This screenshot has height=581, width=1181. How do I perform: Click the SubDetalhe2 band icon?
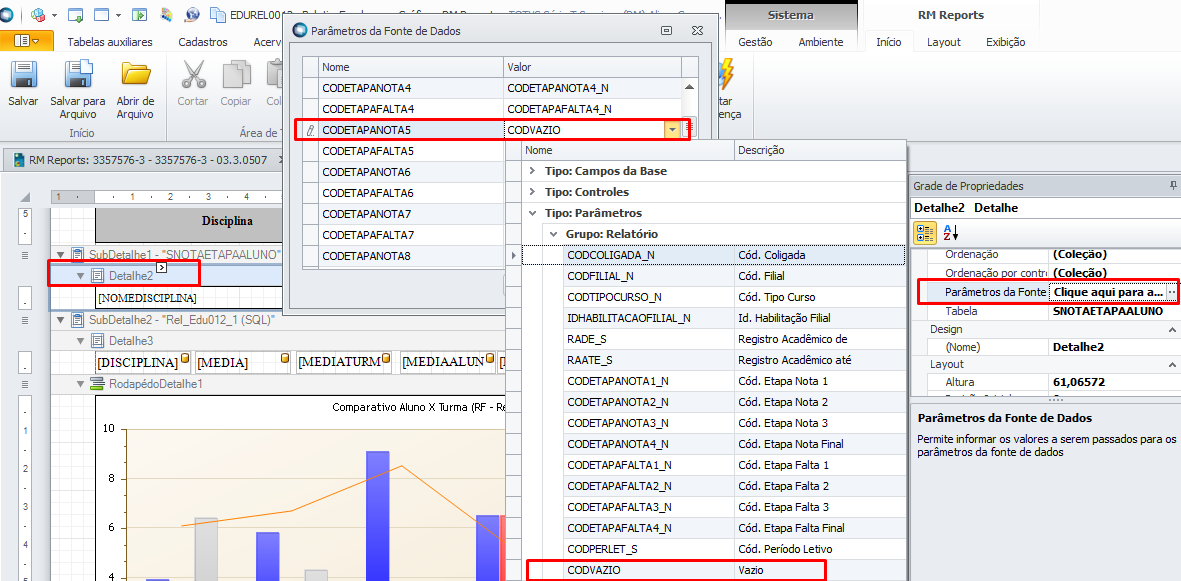pos(78,320)
